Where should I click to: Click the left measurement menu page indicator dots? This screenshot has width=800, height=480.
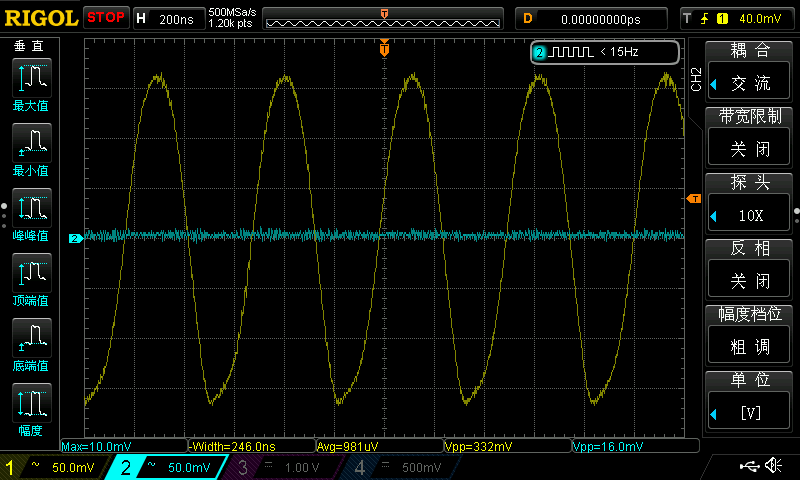[x=4, y=215]
